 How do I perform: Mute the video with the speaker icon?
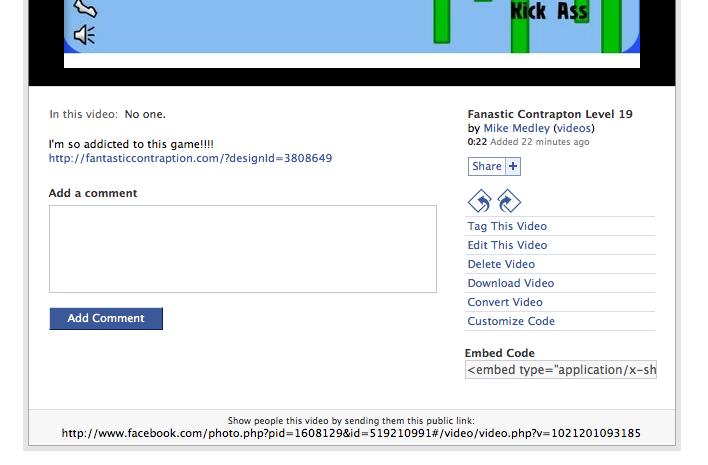84,35
